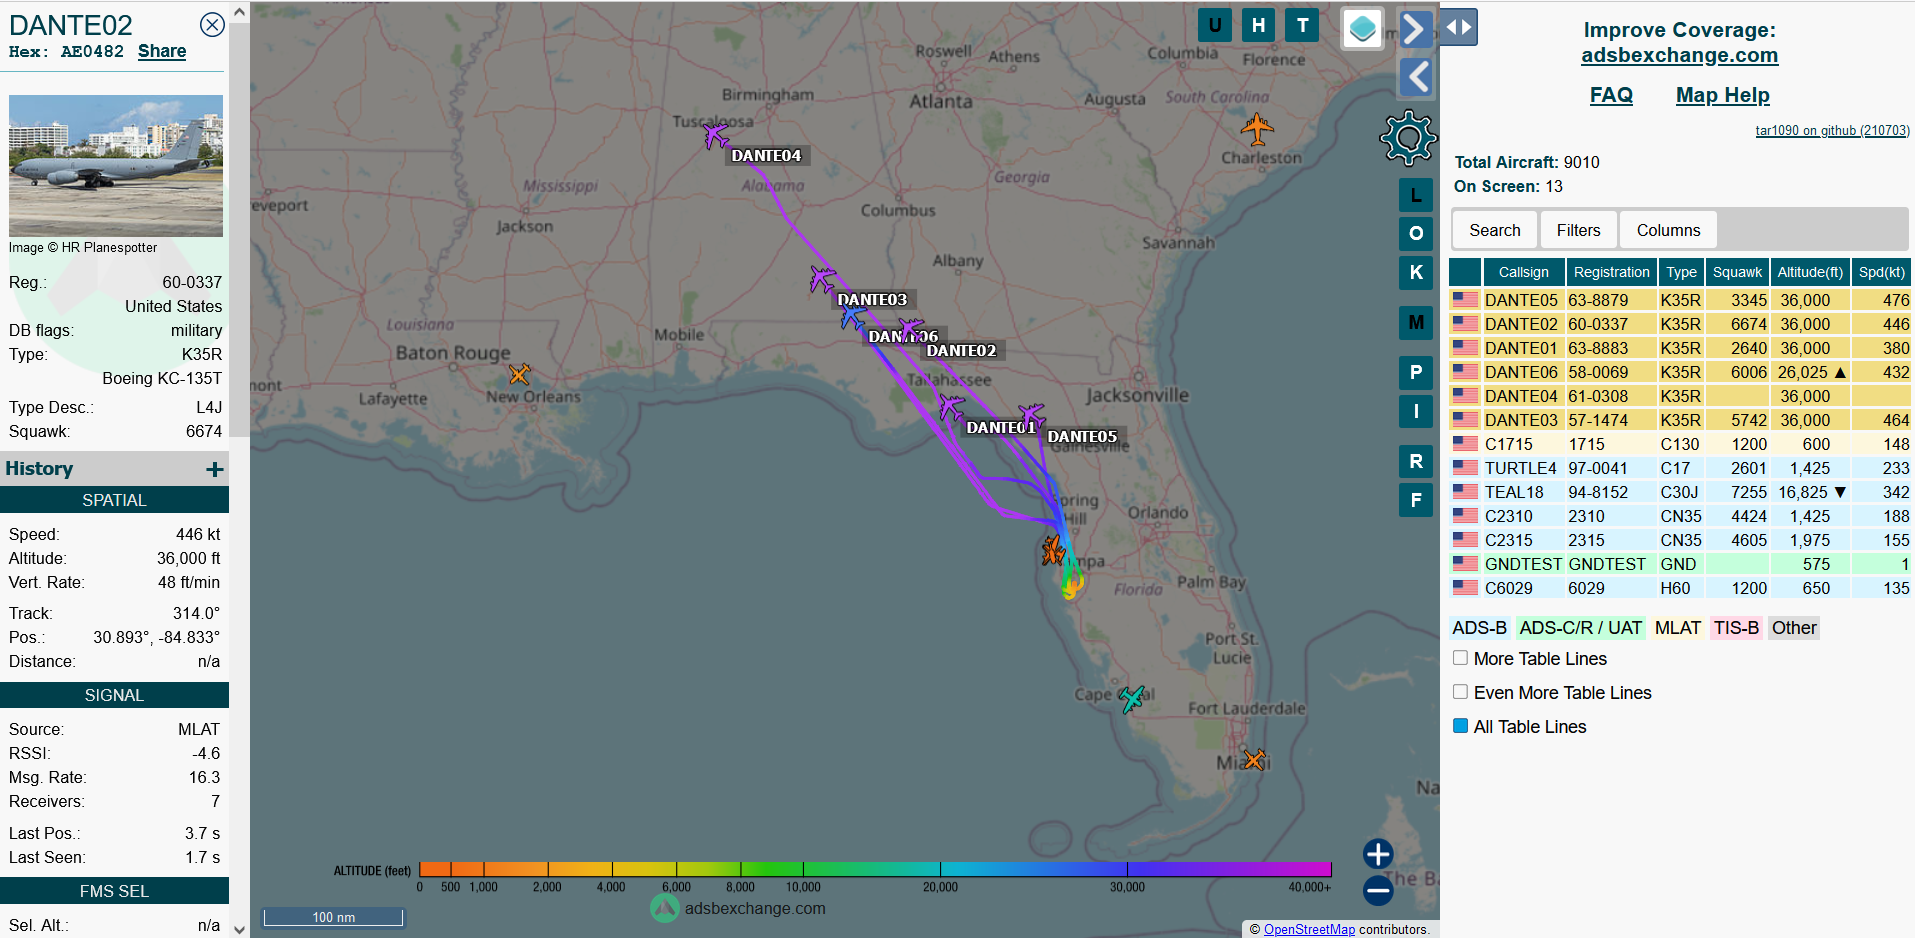Zoom in with the plus button
The image size is (1915, 938).
click(1378, 854)
